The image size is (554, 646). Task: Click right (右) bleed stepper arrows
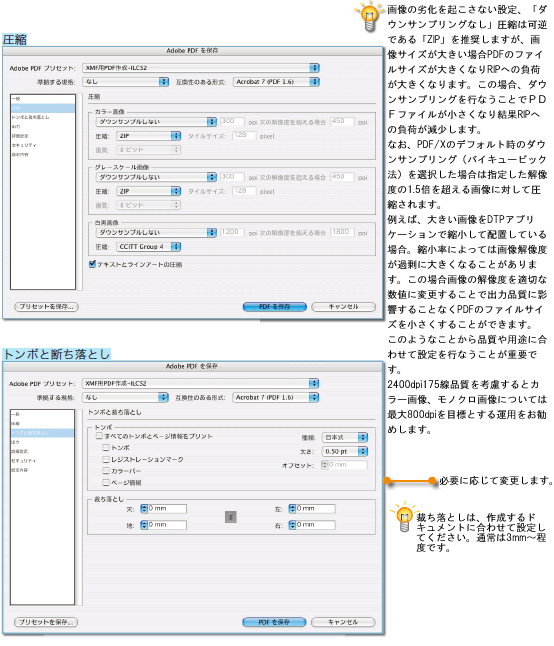[292, 524]
